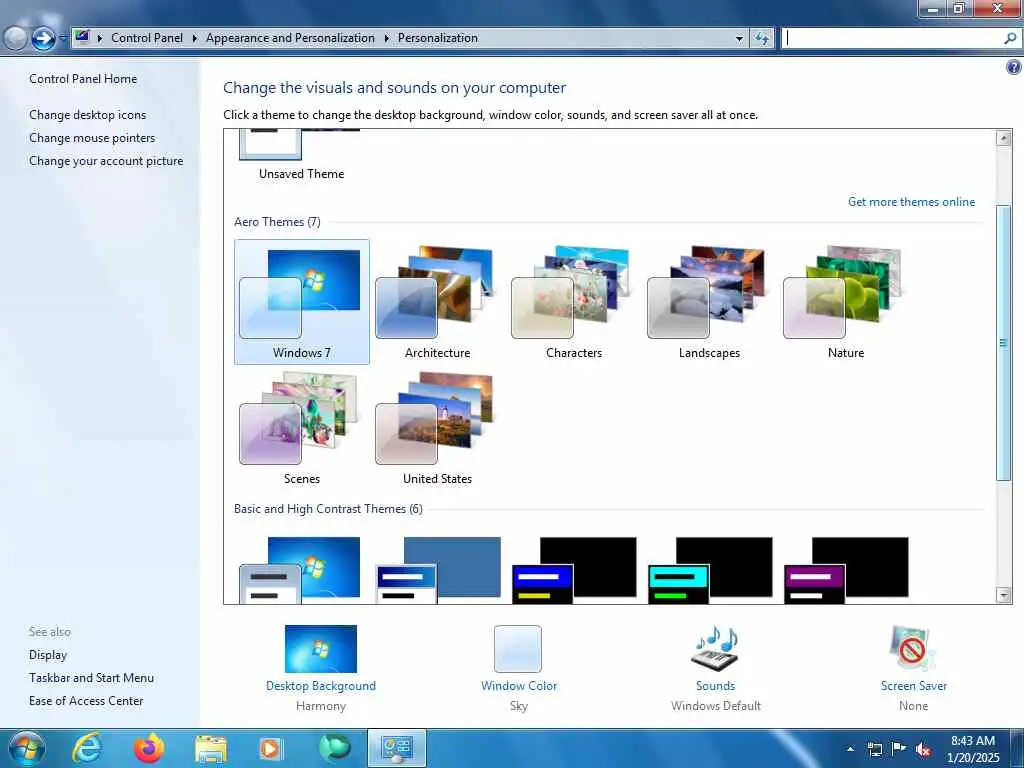This screenshot has width=1024, height=768.
Task: Select the Windows 7 Aero theme
Action: point(302,302)
